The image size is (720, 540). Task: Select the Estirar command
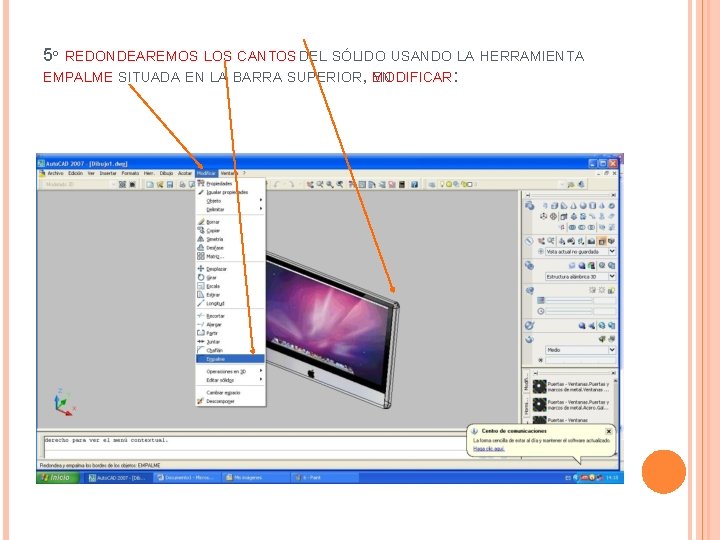point(230,295)
